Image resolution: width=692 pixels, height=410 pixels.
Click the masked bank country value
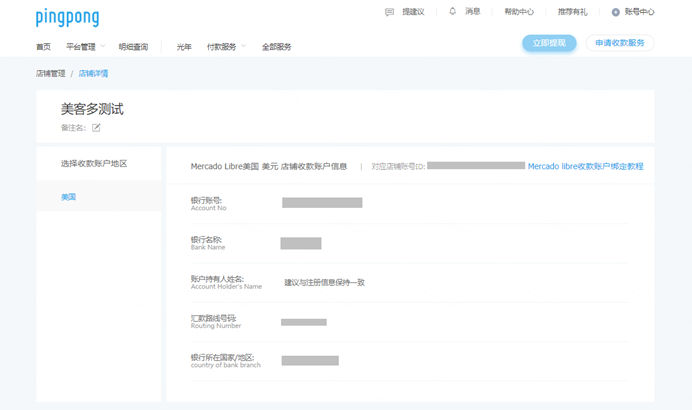tap(310, 361)
